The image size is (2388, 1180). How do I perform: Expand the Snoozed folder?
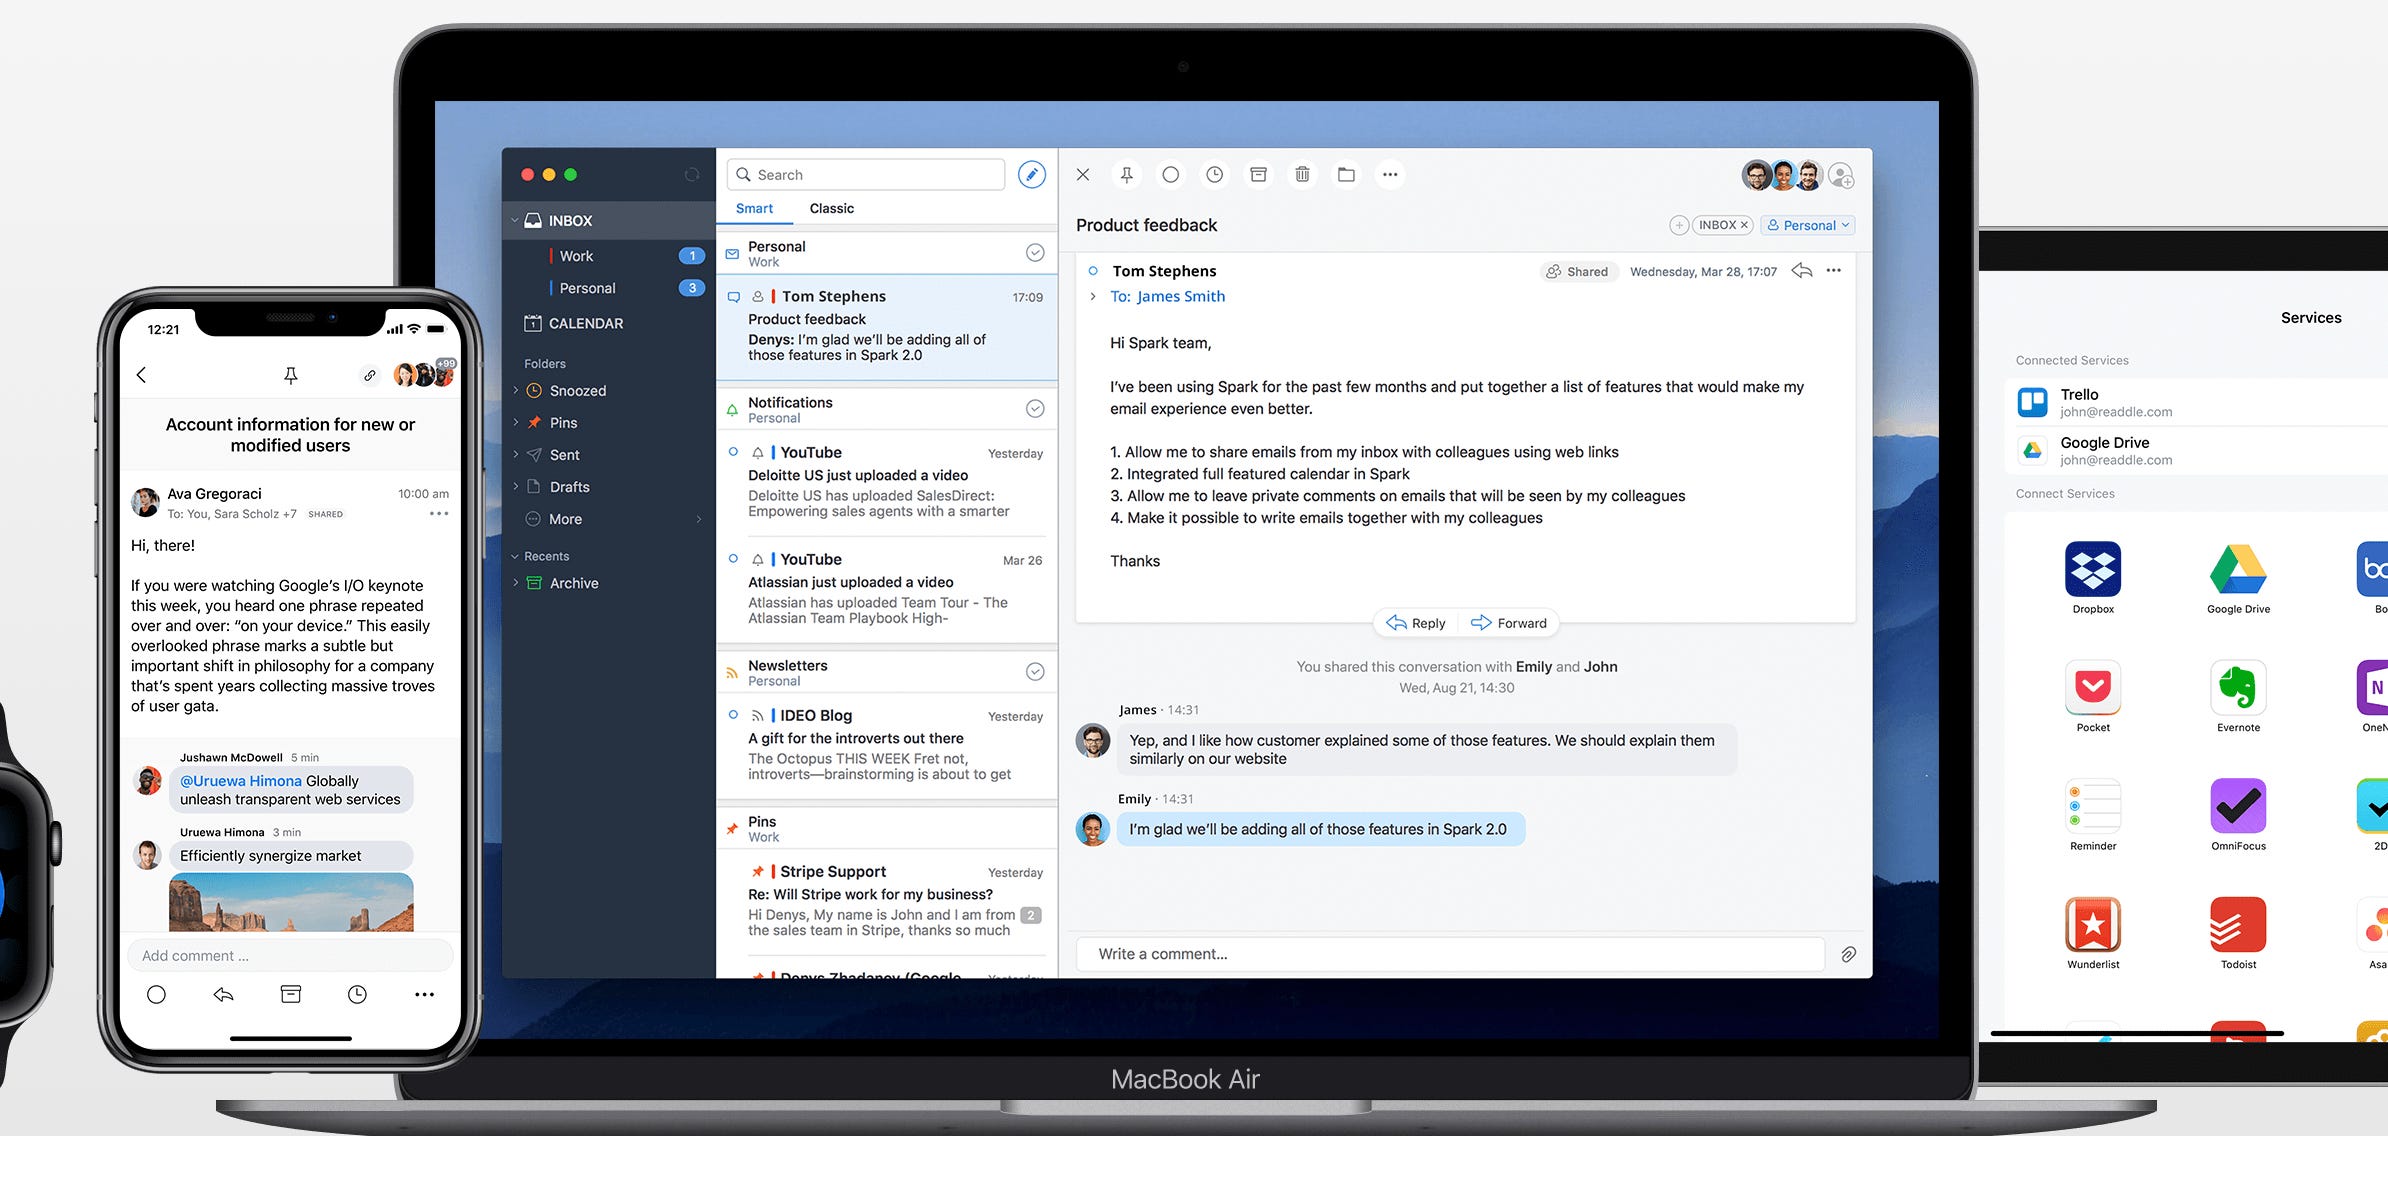516,390
